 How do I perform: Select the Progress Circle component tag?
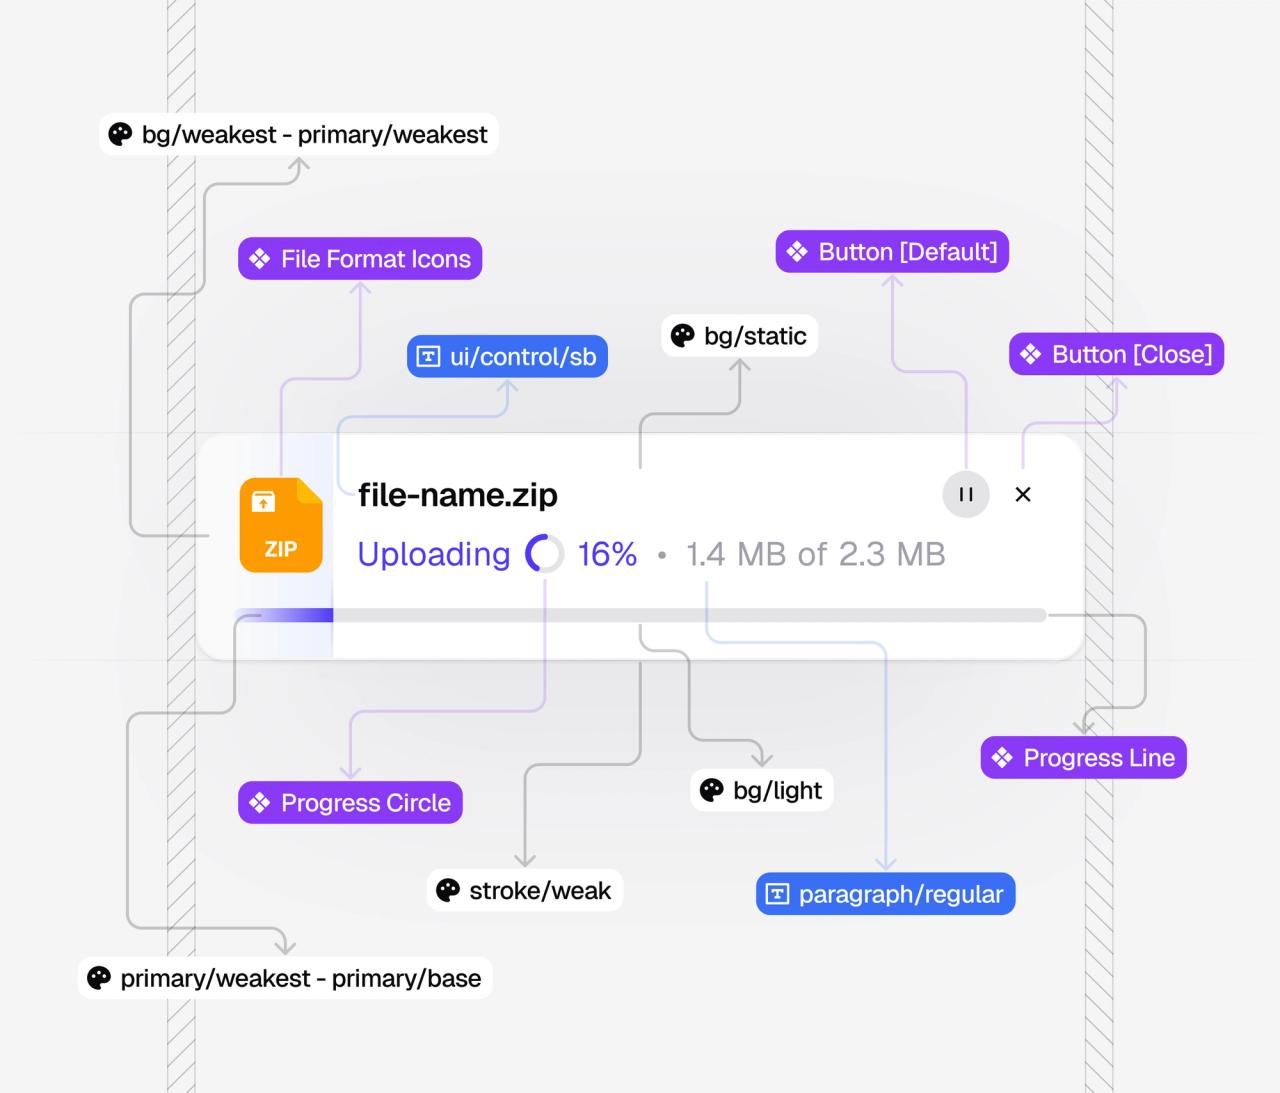[x=350, y=802]
